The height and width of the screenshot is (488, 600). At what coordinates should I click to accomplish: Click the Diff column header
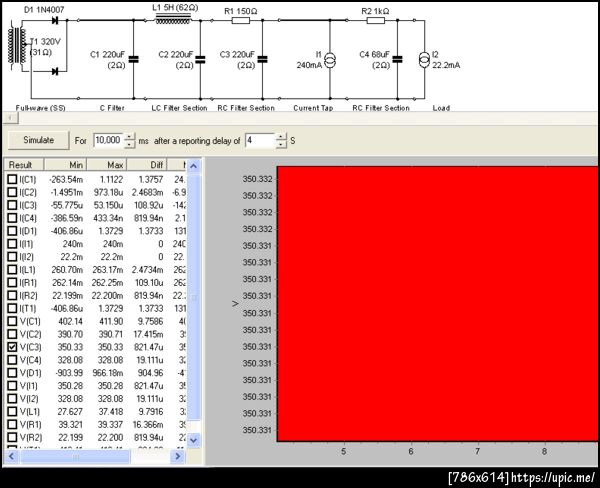coord(147,165)
